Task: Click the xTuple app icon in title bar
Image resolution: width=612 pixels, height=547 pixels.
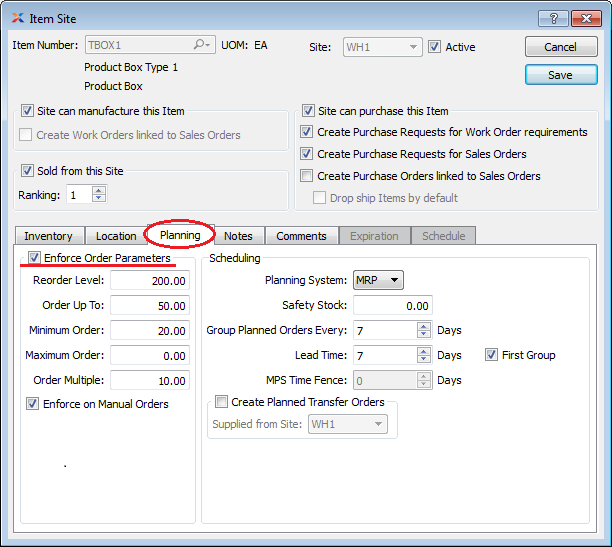Action: point(17,18)
